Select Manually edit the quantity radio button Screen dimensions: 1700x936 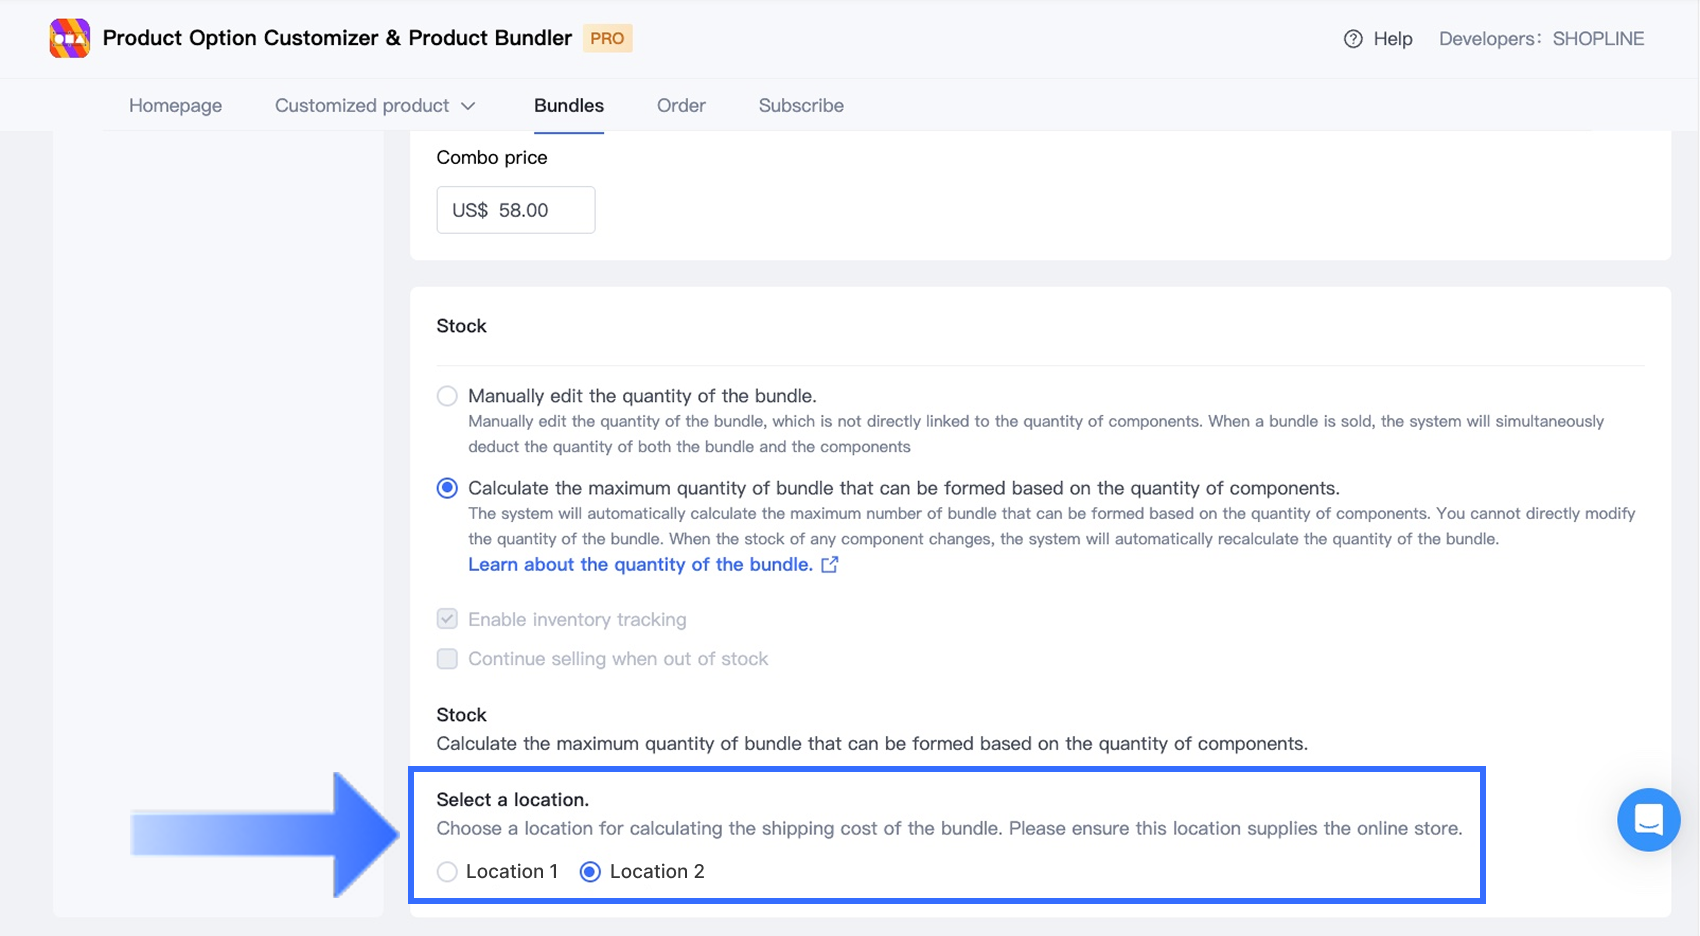[x=447, y=396]
